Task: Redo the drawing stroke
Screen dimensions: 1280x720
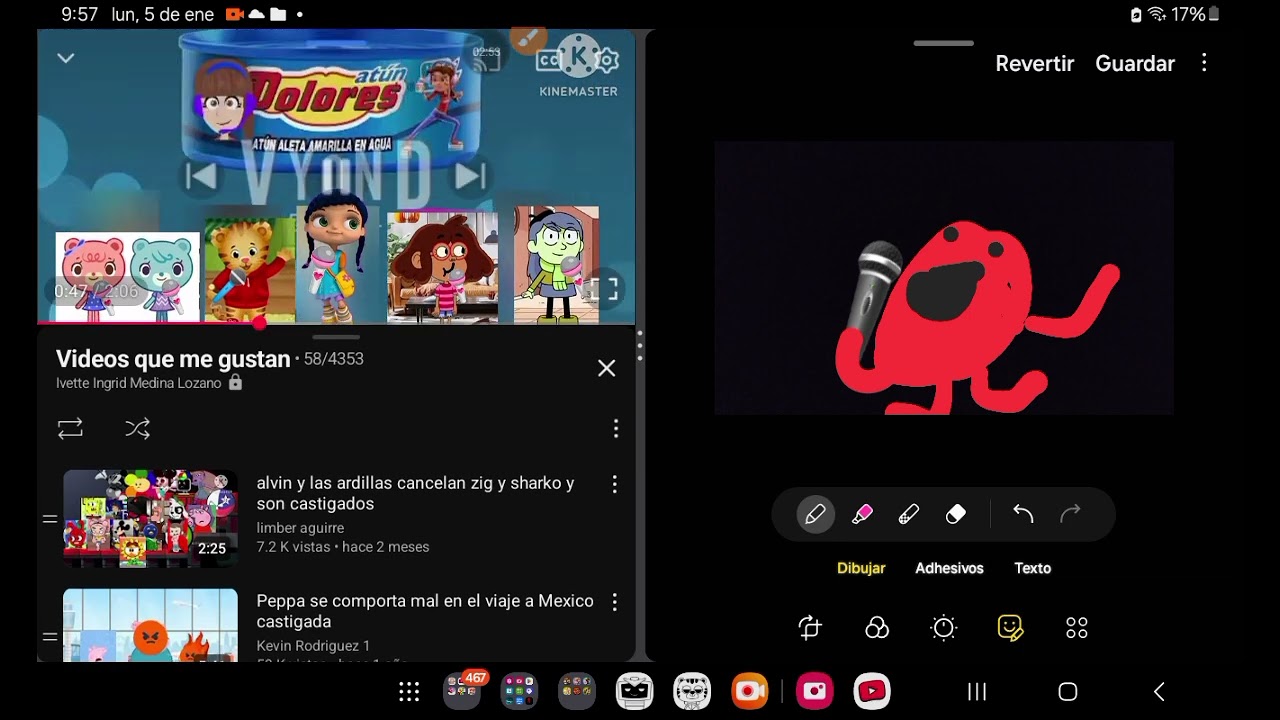Action: point(1070,514)
